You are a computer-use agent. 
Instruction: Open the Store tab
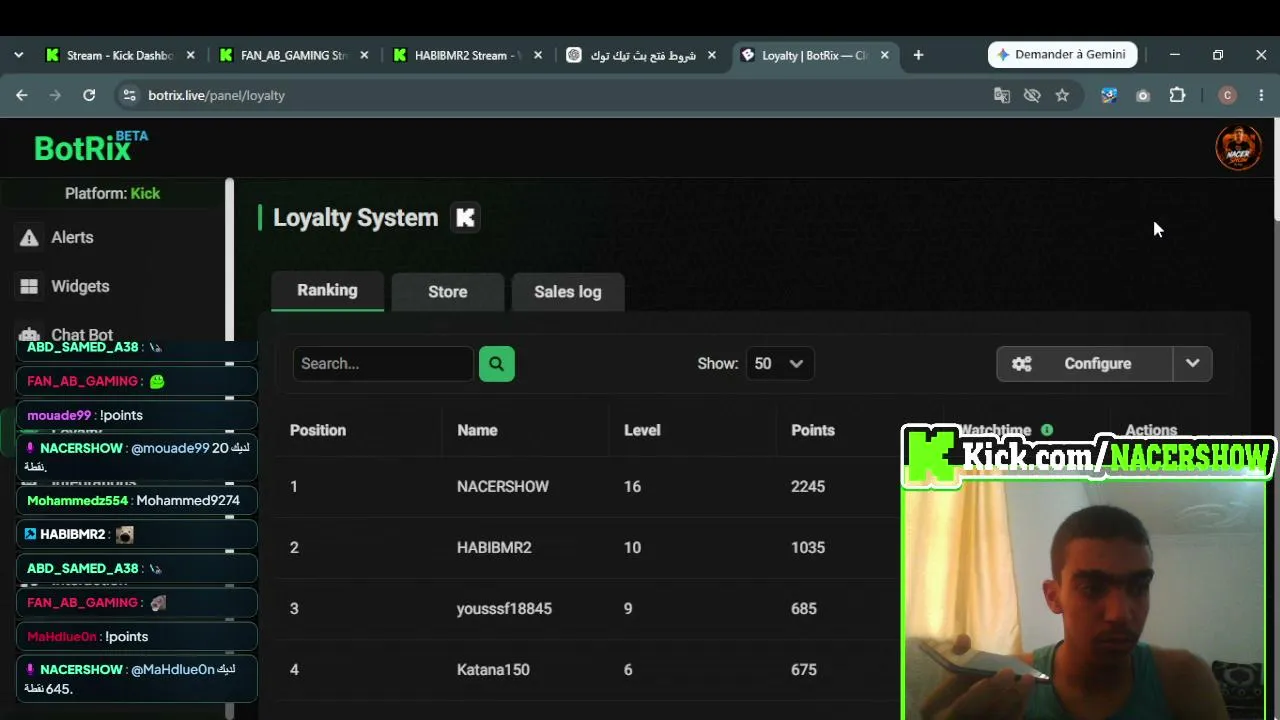[x=448, y=292]
